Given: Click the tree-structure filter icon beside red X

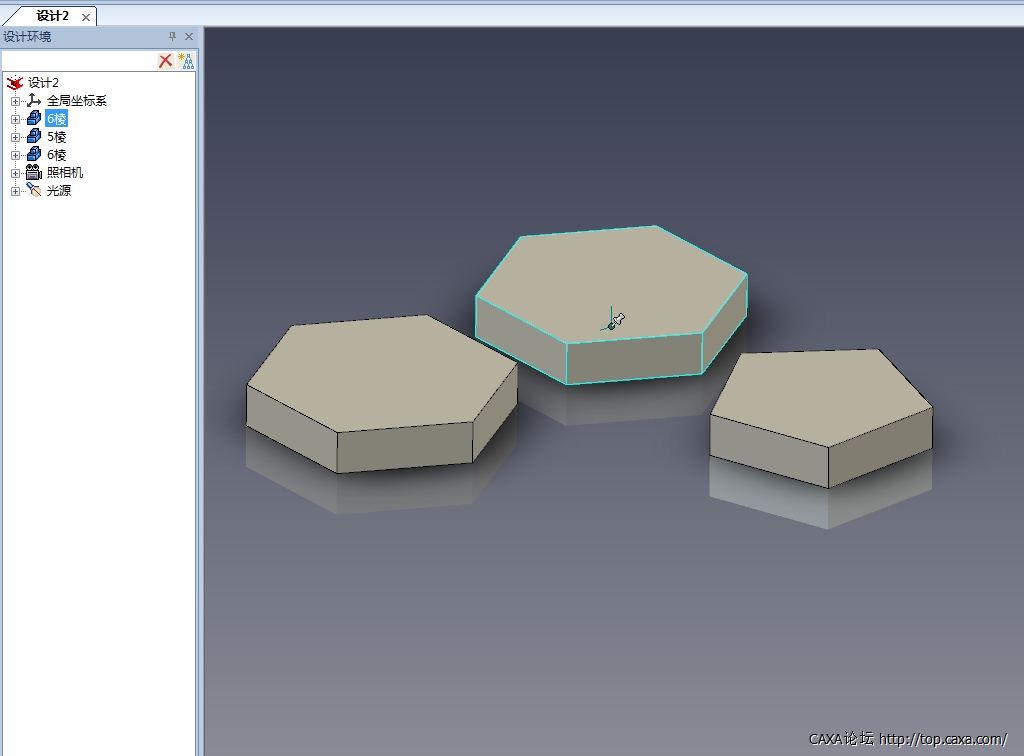Looking at the screenshot, I should pos(186,61).
